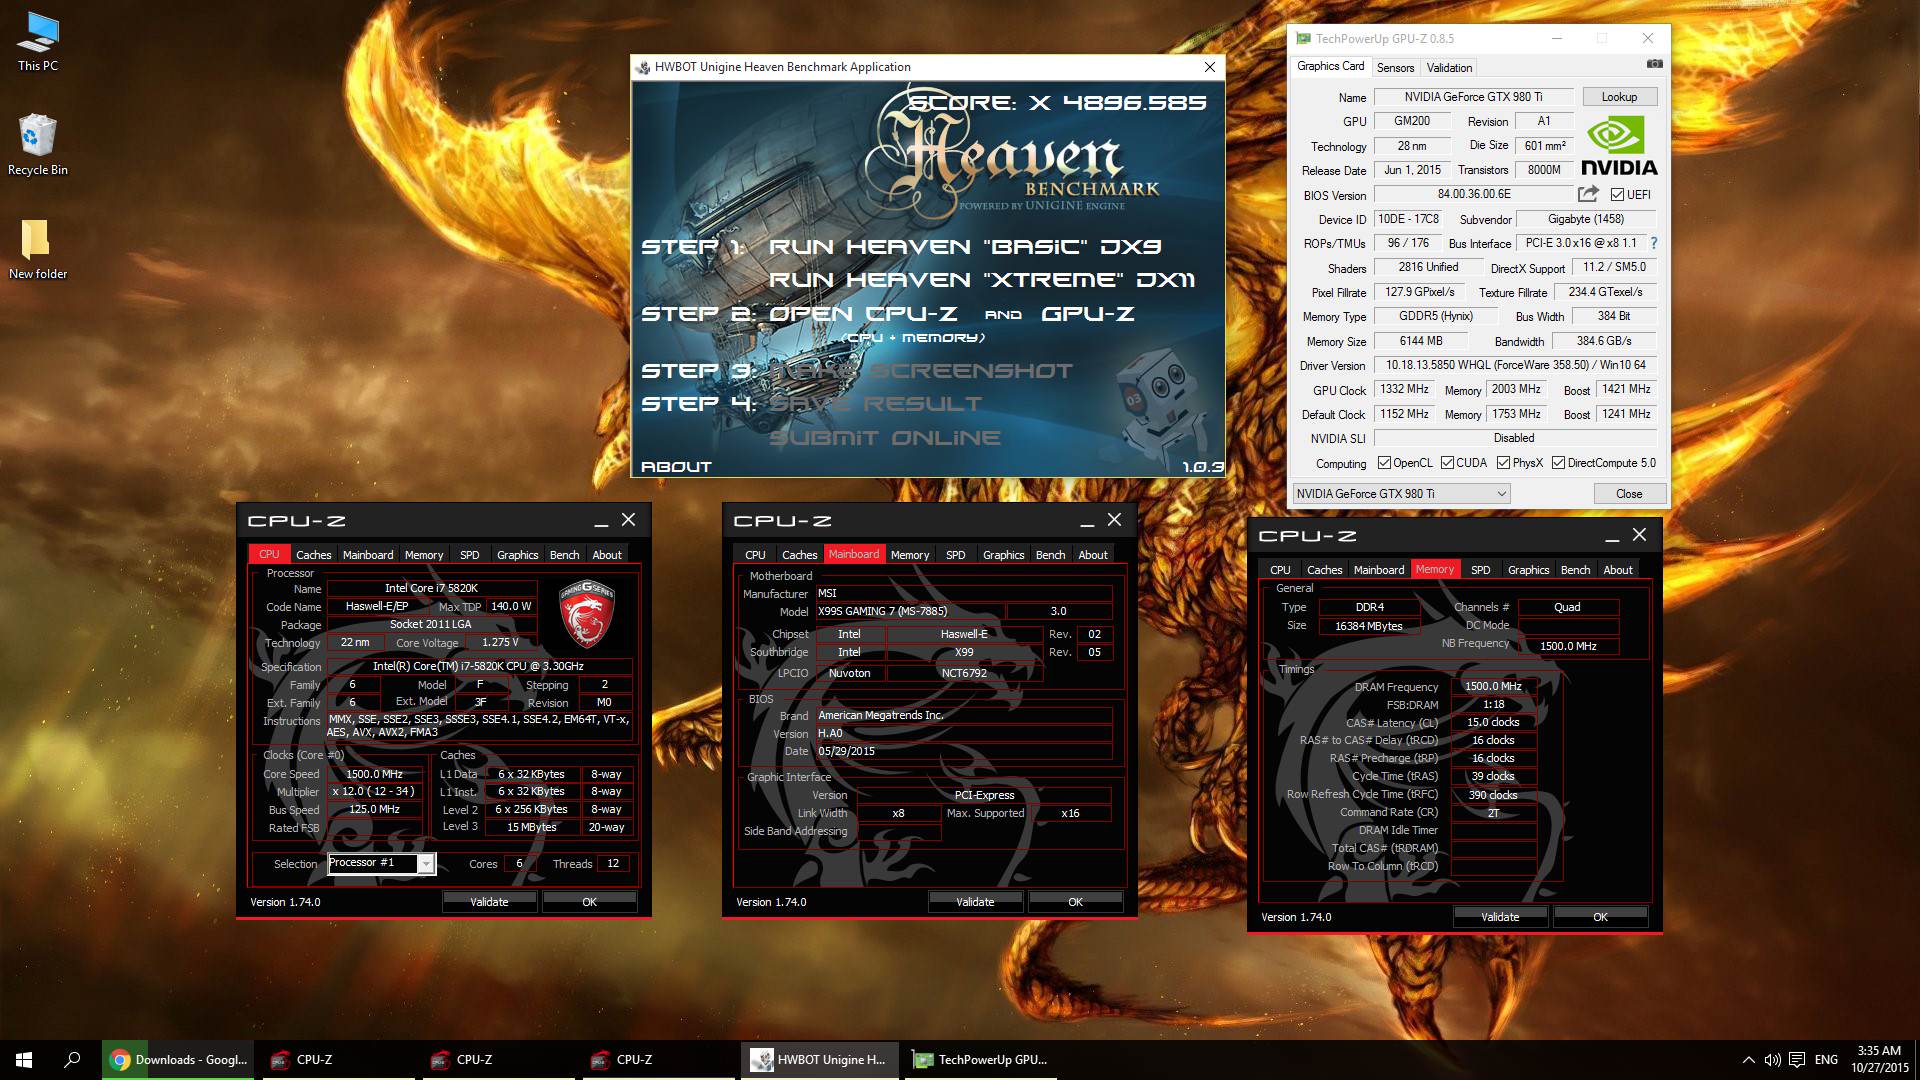Open Caches tab in left CPU-Z window
Image resolution: width=1920 pixels, height=1080 pixels.
(313, 555)
